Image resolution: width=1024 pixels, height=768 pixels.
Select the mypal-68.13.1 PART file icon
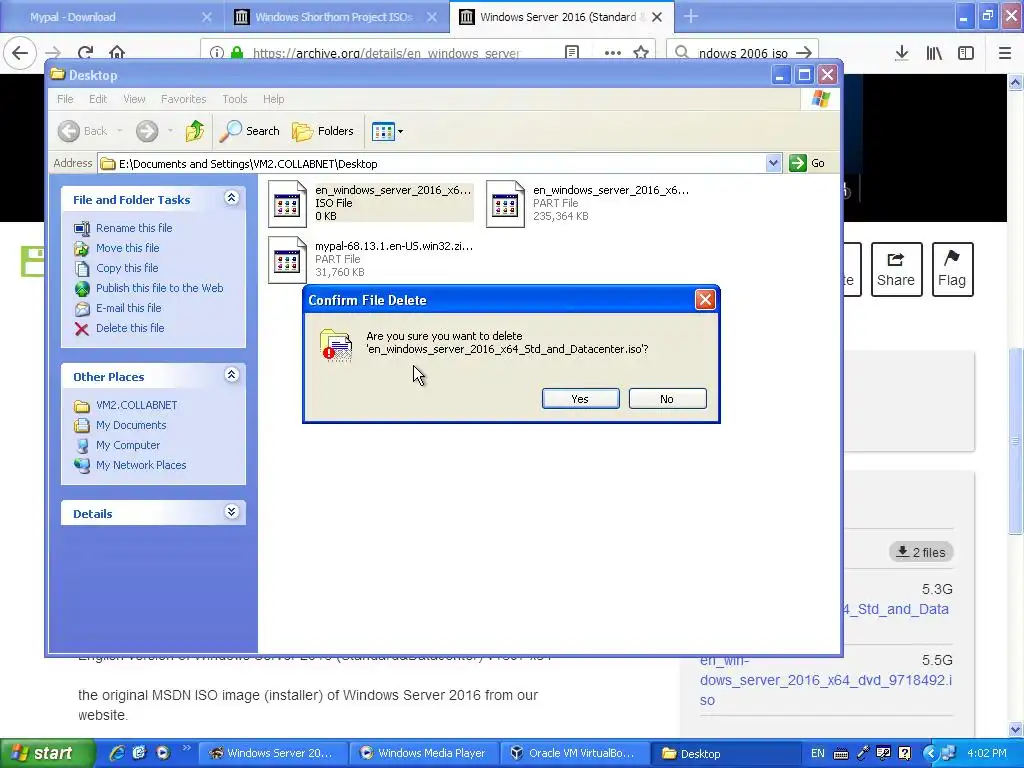pos(287,260)
